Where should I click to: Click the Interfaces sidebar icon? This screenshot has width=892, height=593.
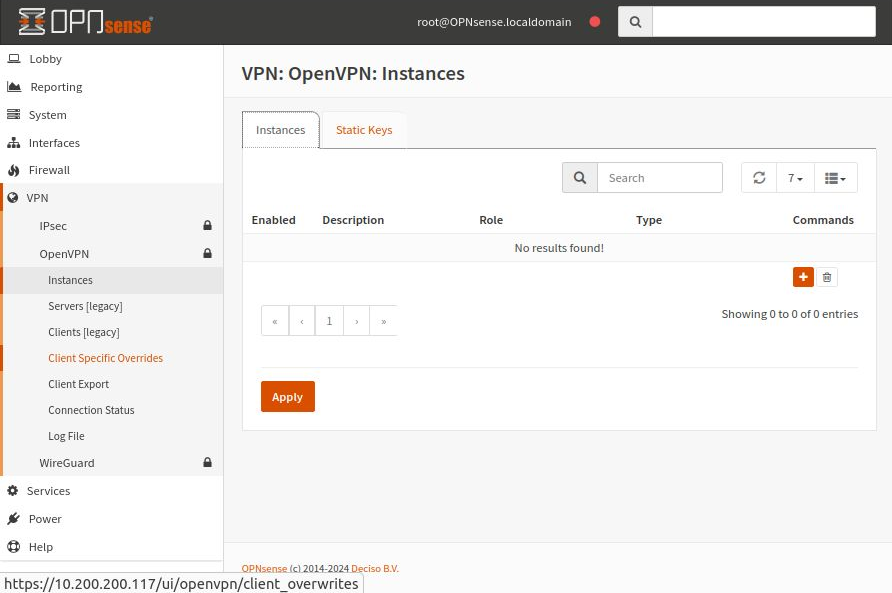pyautogui.click(x=14, y=142)
